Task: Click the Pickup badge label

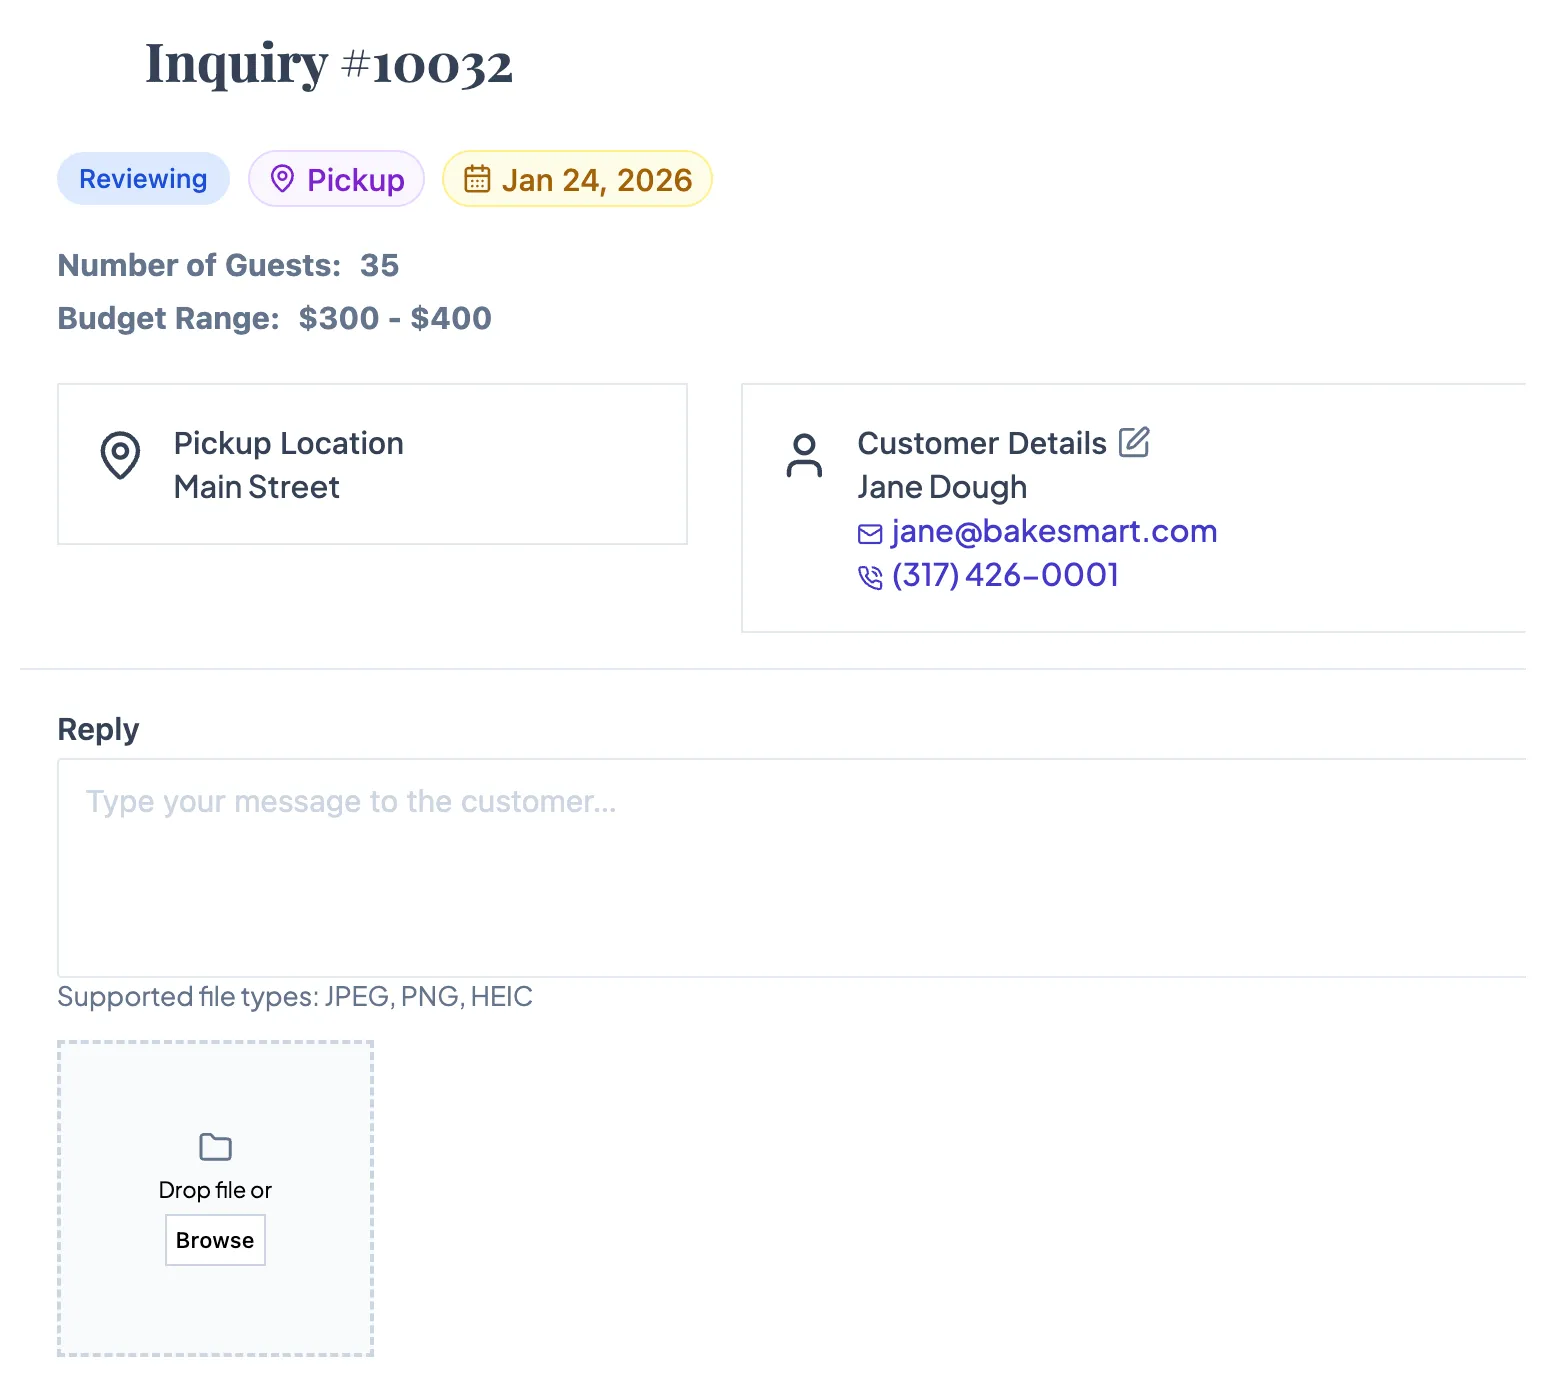Action: pyautogui.click(x=355, y=180)
